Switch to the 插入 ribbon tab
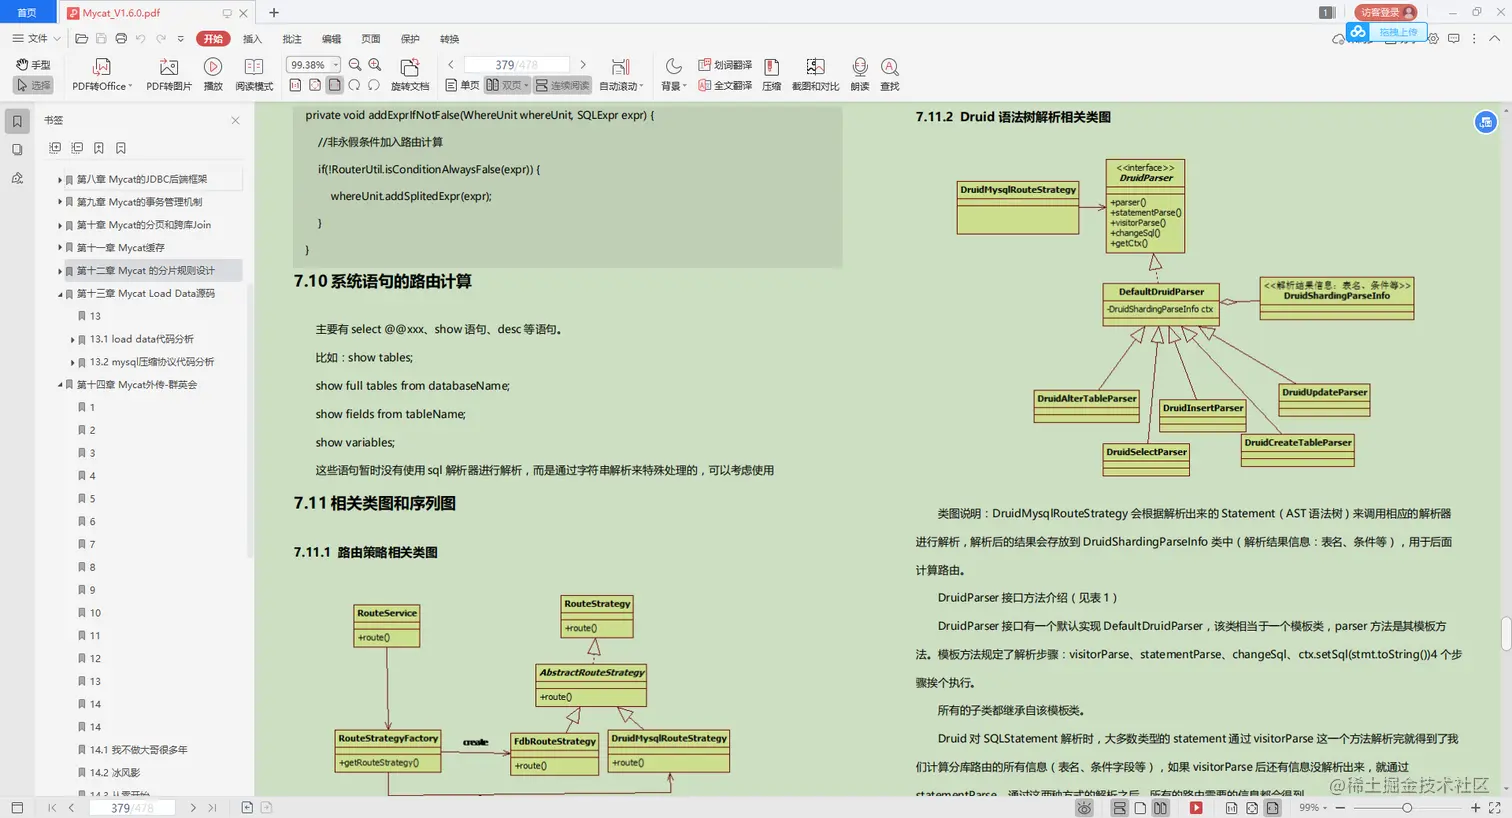This screenshot has width=1512, height=818. pos(252,39)
